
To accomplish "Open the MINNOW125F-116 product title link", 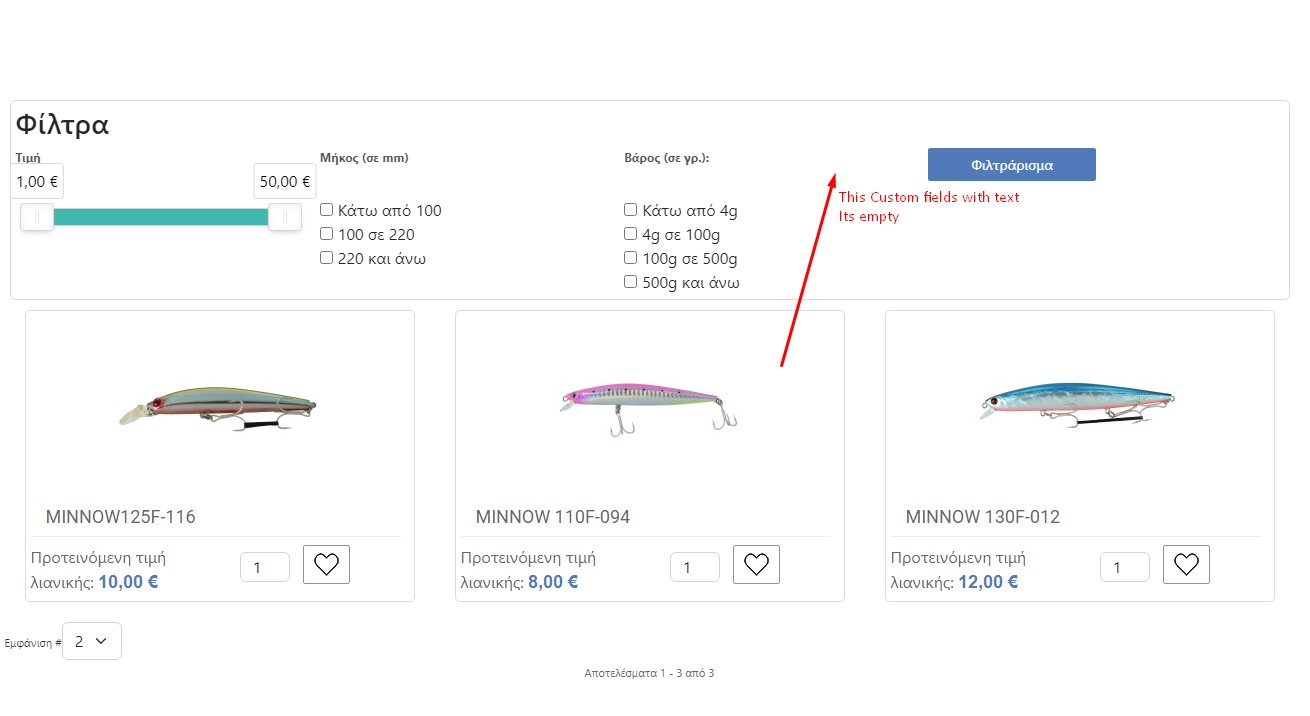I will point(121,517).
